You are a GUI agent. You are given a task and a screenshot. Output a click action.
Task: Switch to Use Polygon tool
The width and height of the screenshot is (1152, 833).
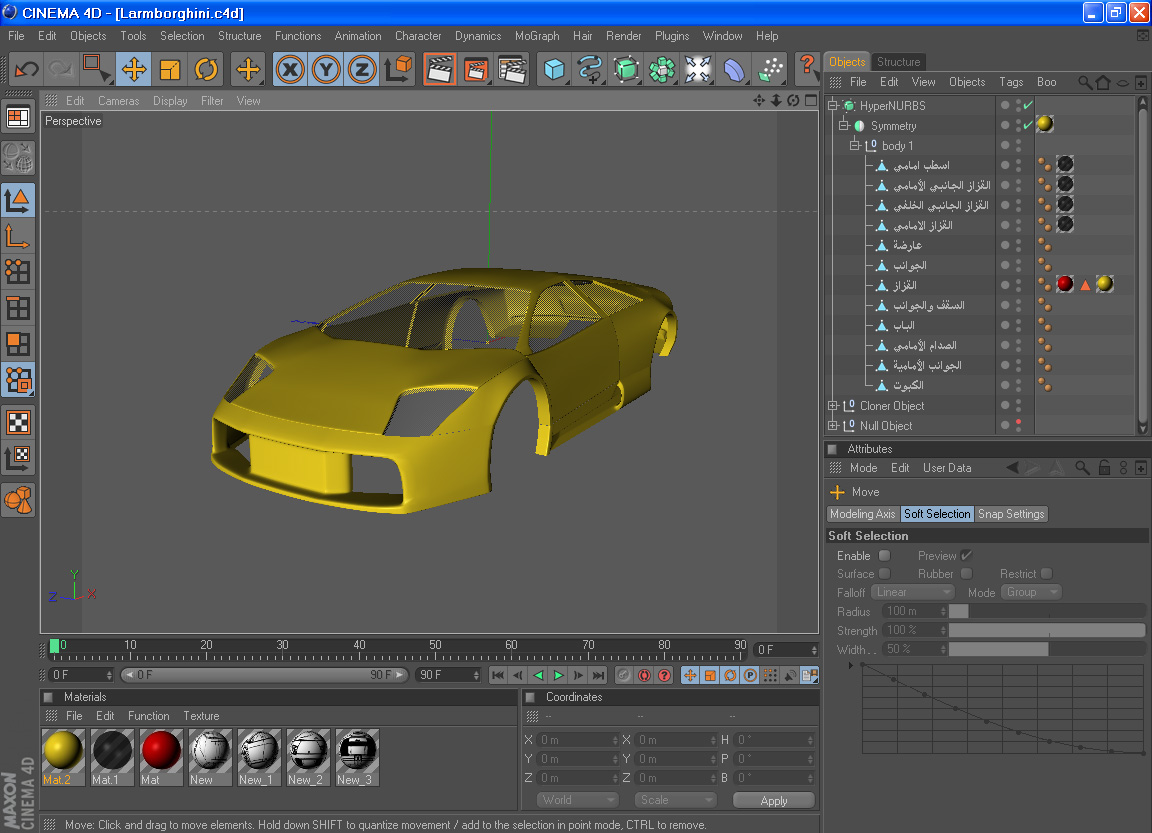click(18, 344)
